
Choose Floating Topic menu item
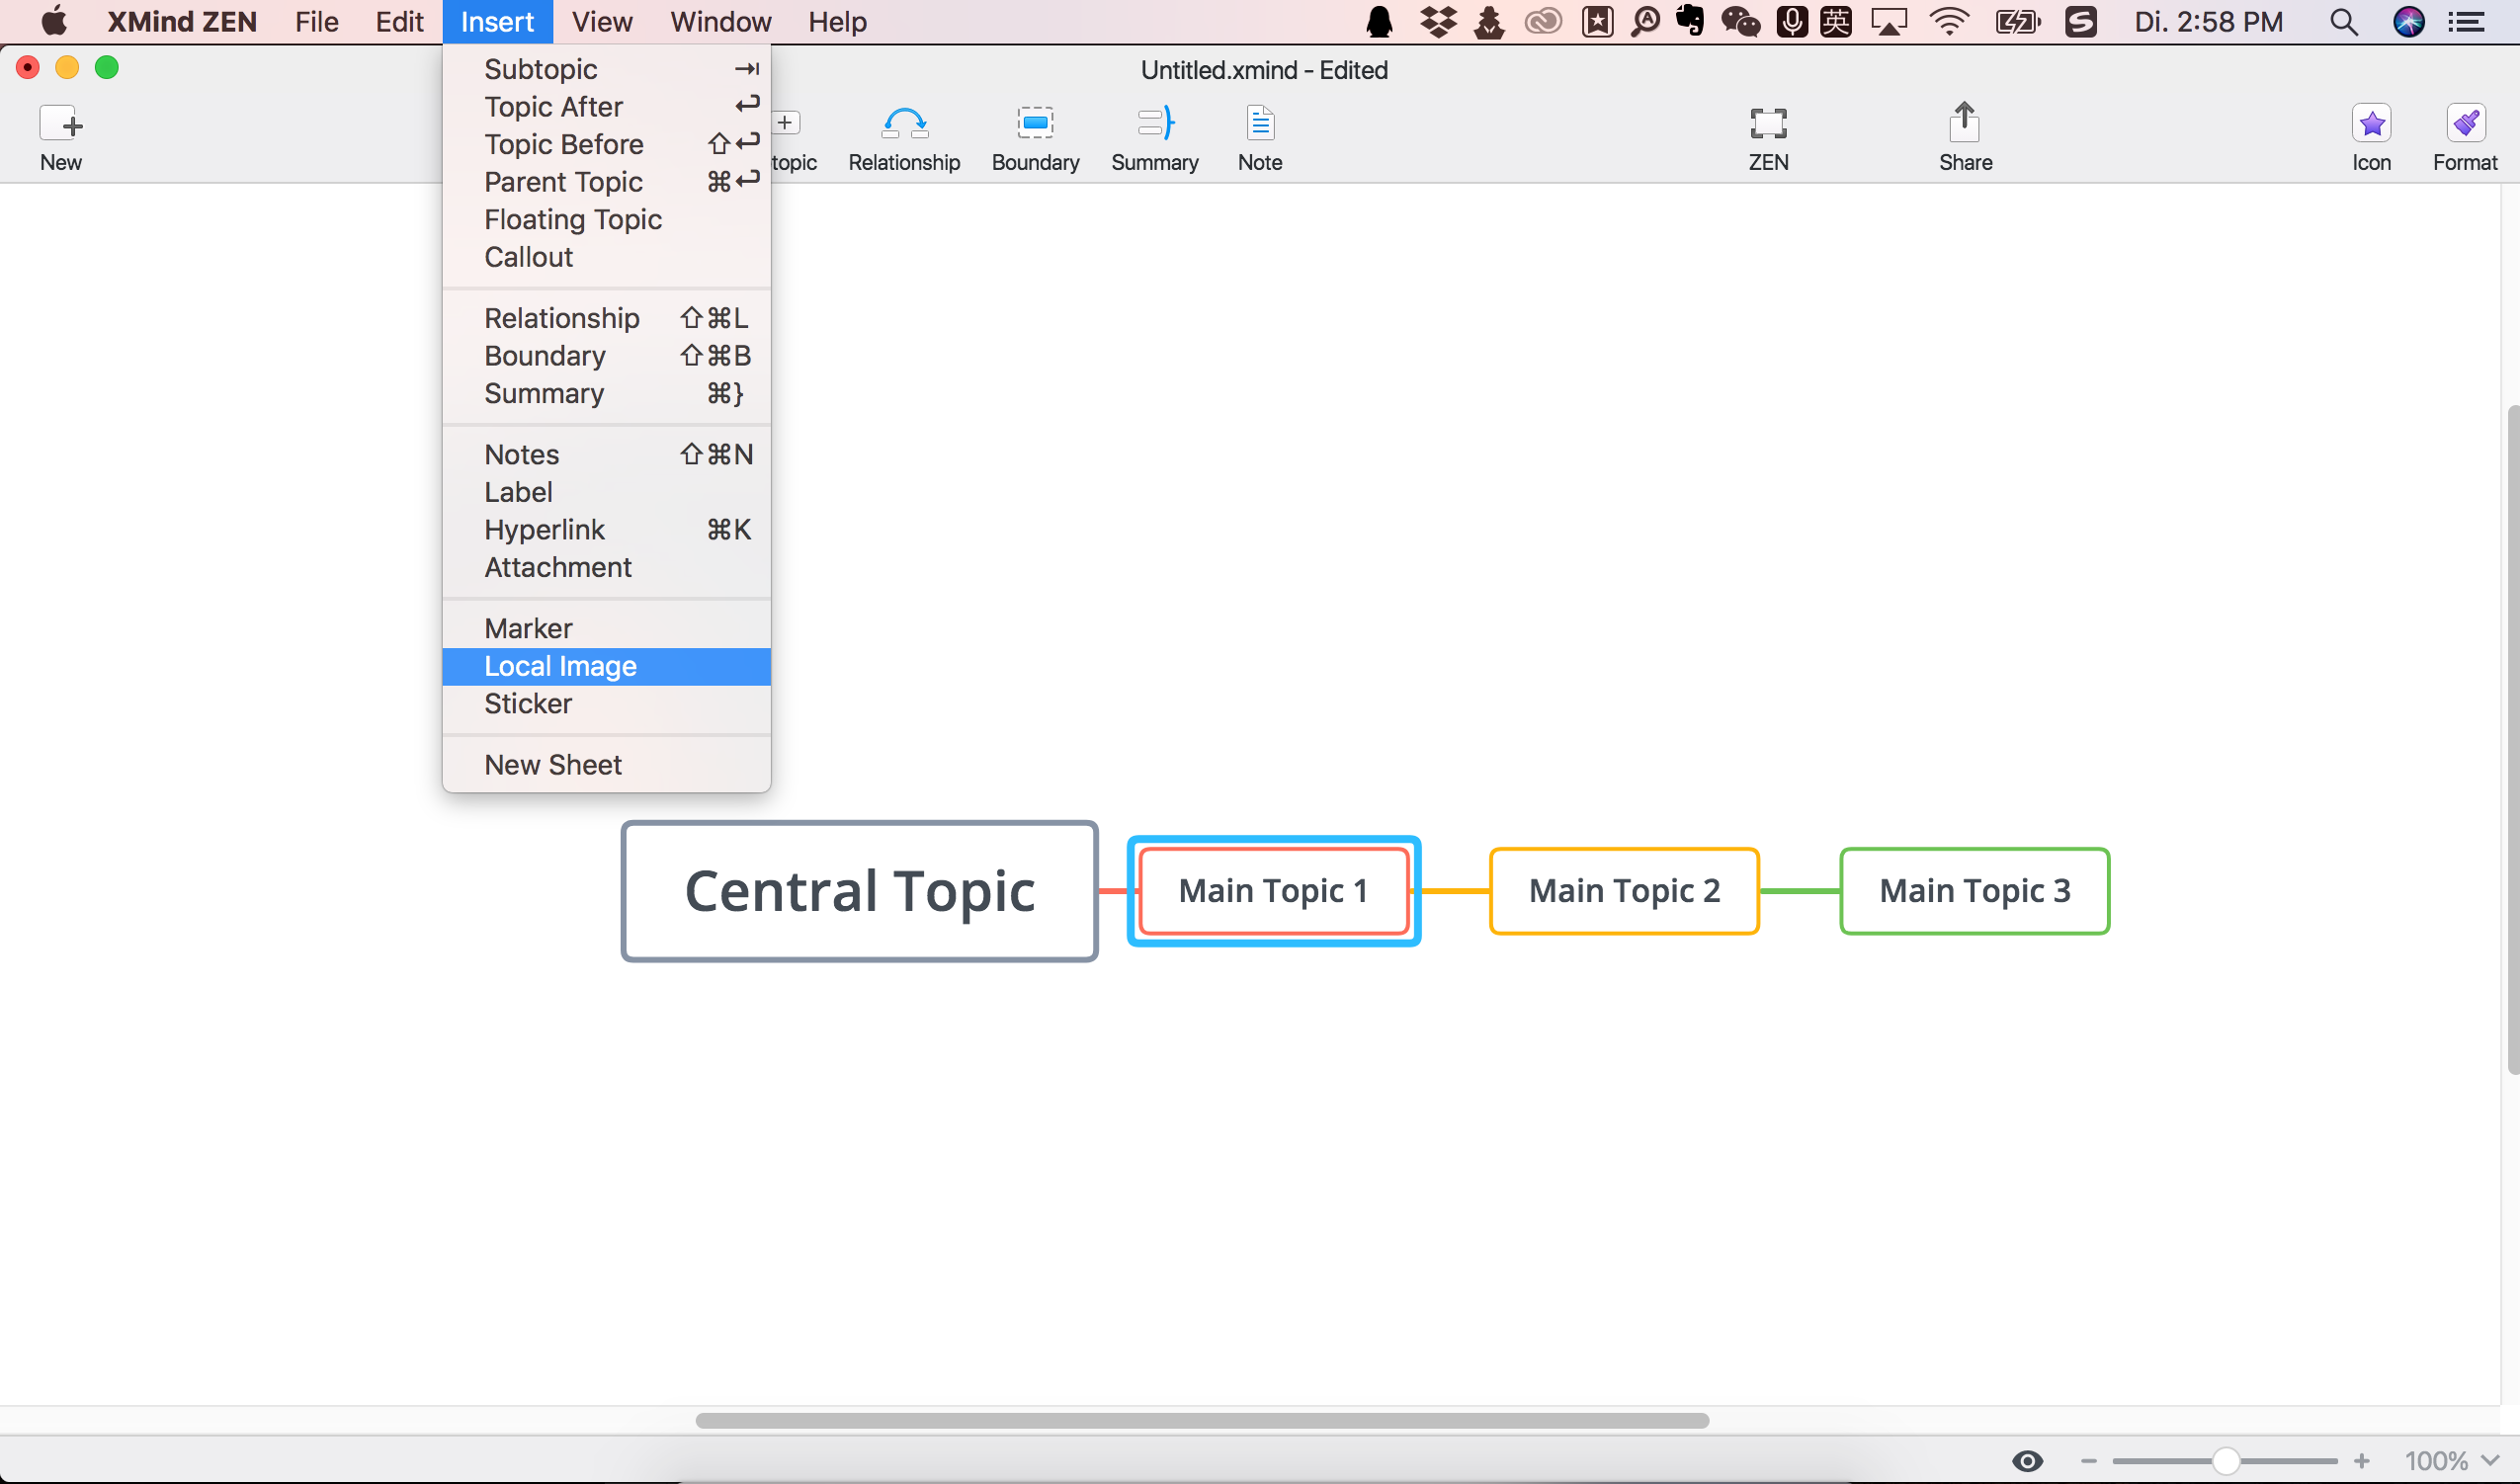[x=606, y=219]
